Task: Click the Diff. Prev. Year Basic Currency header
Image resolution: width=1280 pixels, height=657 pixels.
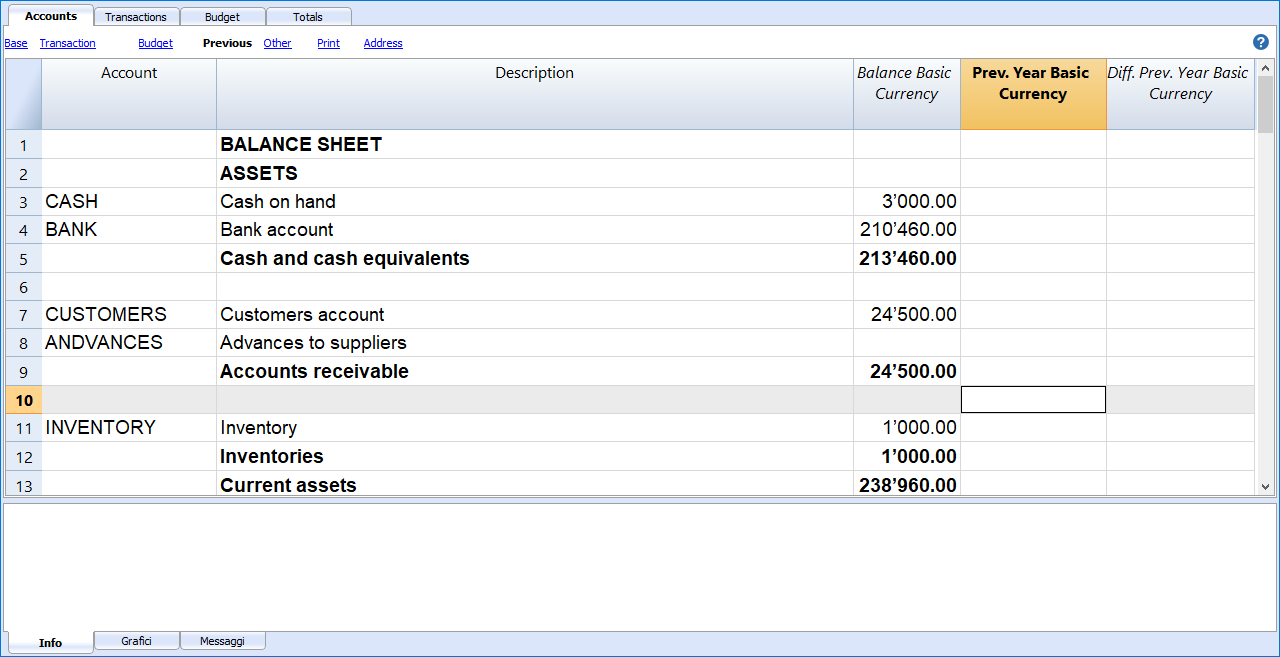Action: [1180, 94]
